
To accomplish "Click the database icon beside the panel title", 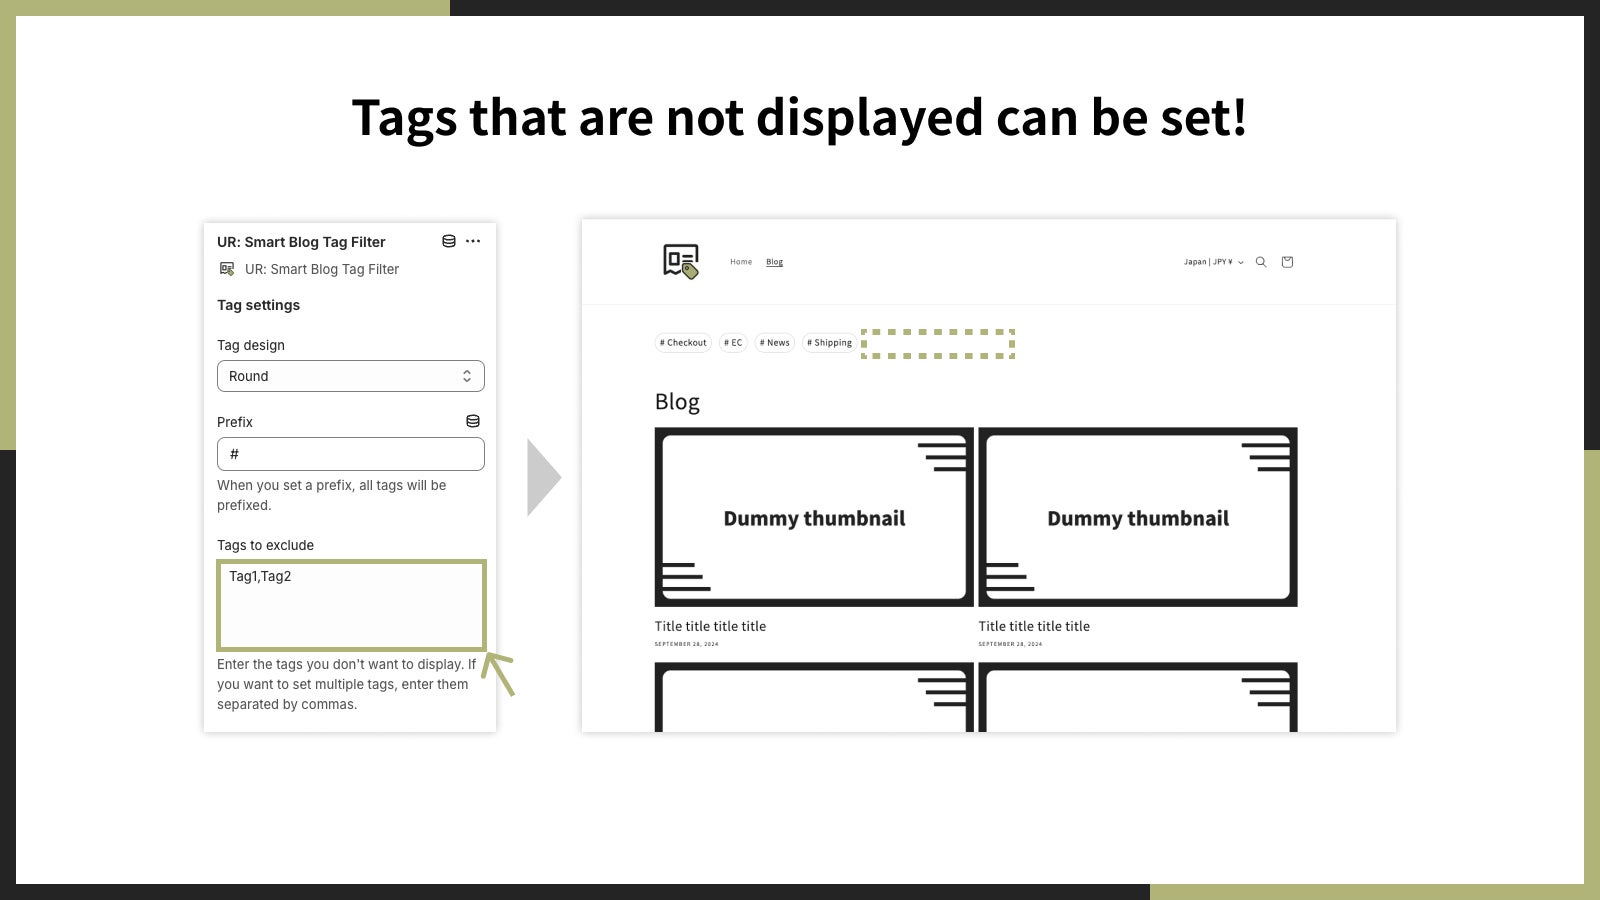I will (449, 241).
